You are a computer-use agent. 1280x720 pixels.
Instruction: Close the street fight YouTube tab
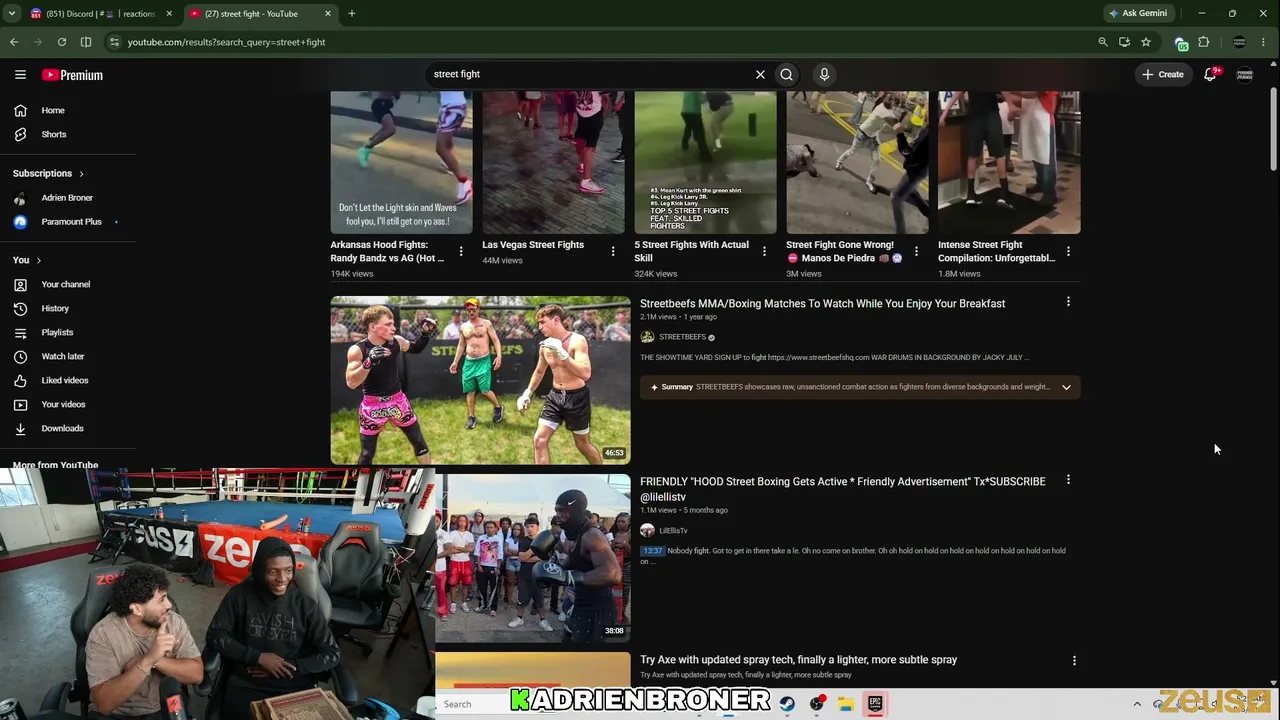(328, 14)
